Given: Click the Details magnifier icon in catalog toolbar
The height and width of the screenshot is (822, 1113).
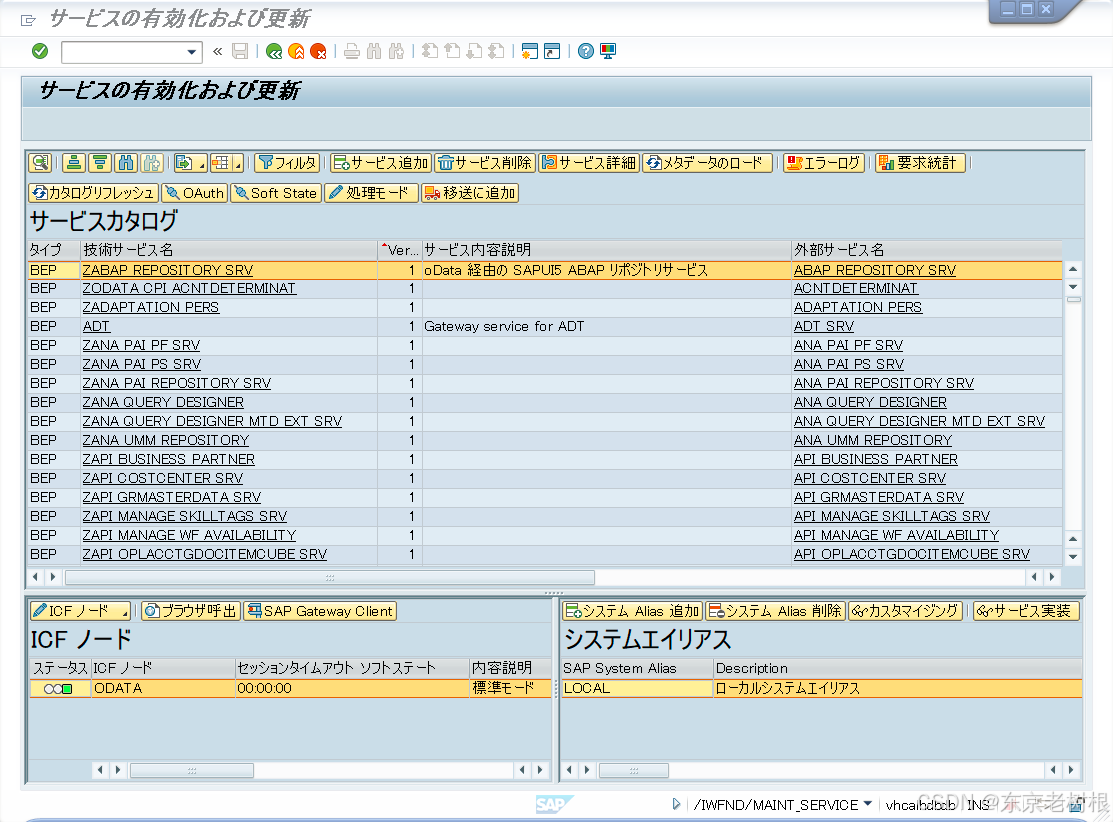Looking at the screenshot, I should coord(40,163).
